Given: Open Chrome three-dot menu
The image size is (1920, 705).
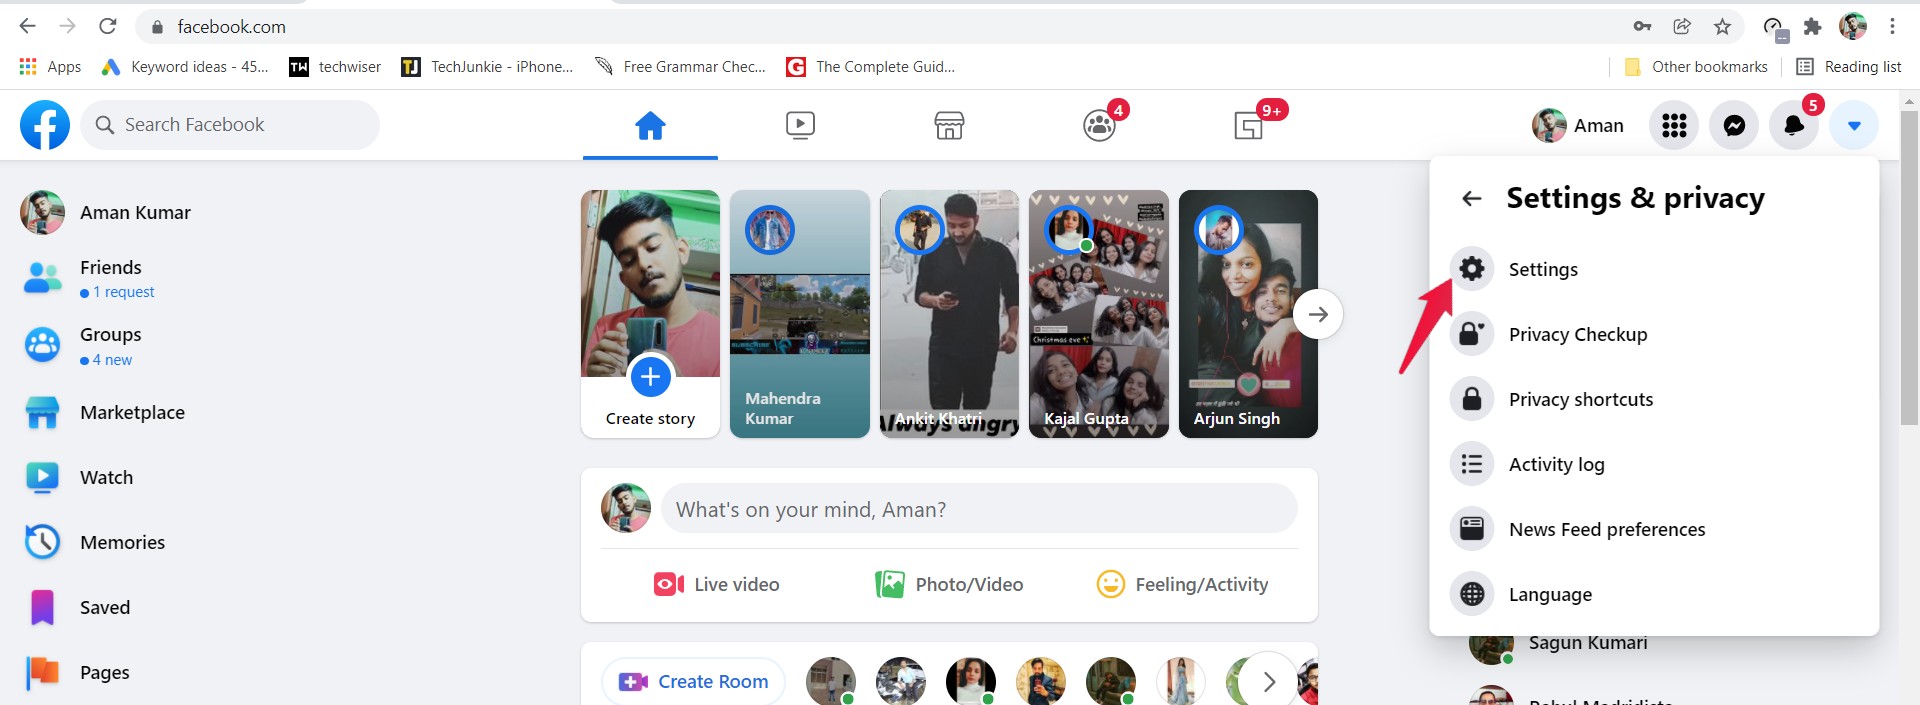Looking at the screenshot, I should click(1892, 27).
